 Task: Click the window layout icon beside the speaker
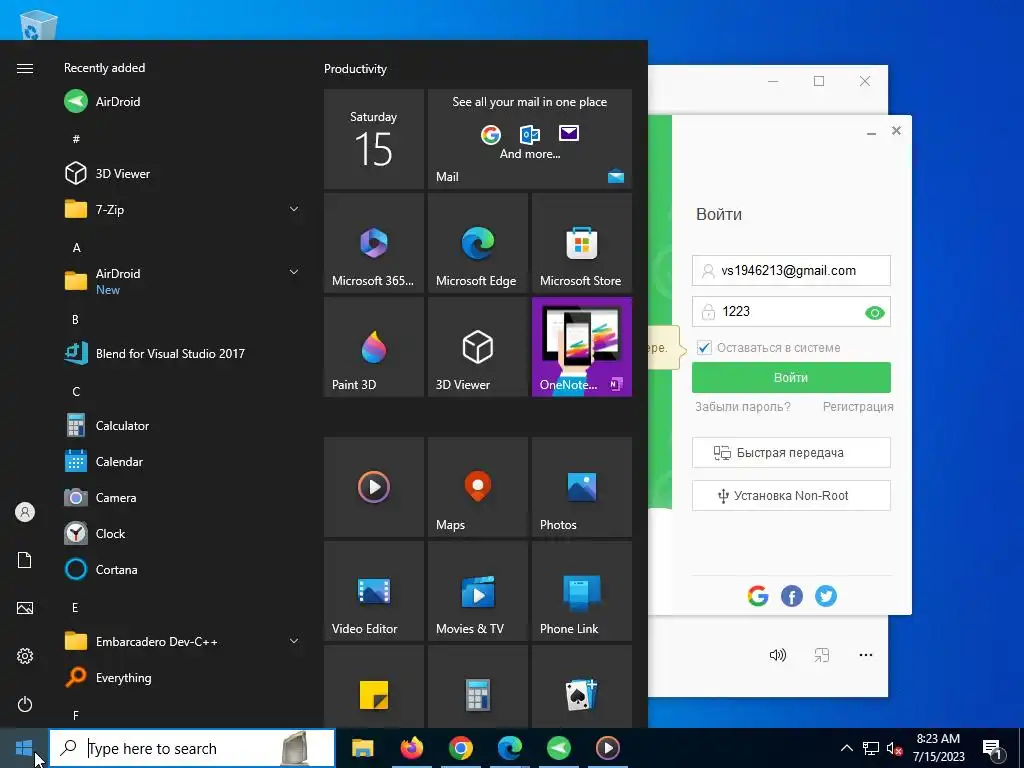[x=822, y=655]
